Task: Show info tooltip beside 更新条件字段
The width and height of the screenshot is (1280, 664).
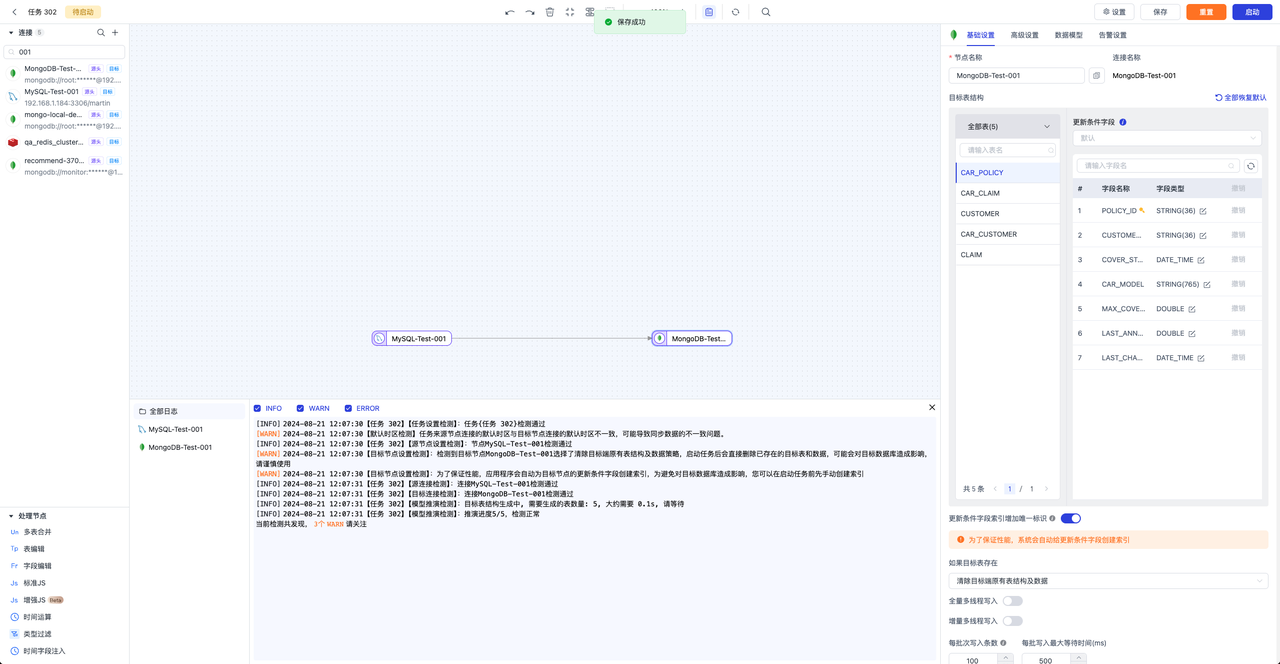Action: click(1123, 122)
